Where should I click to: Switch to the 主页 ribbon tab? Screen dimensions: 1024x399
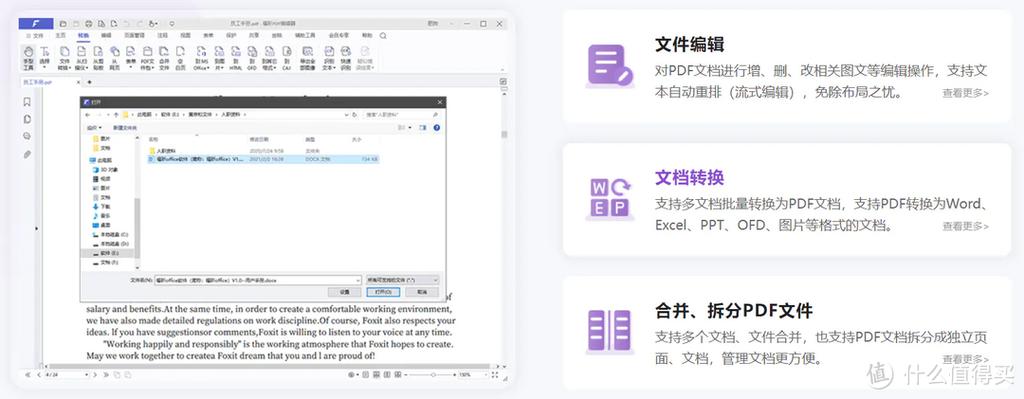point(60,35)
